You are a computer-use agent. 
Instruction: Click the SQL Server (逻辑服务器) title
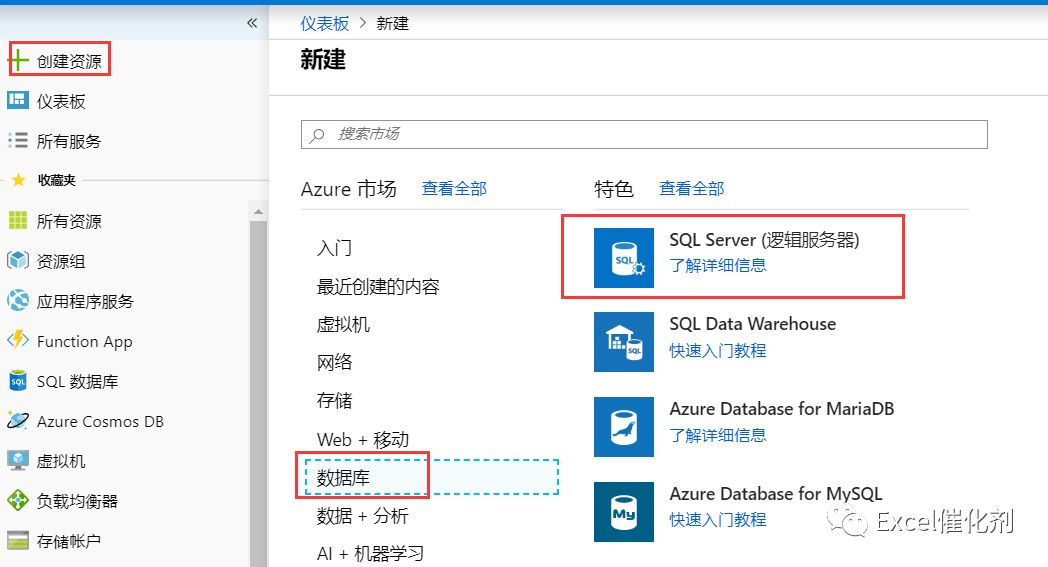(765, 239)
